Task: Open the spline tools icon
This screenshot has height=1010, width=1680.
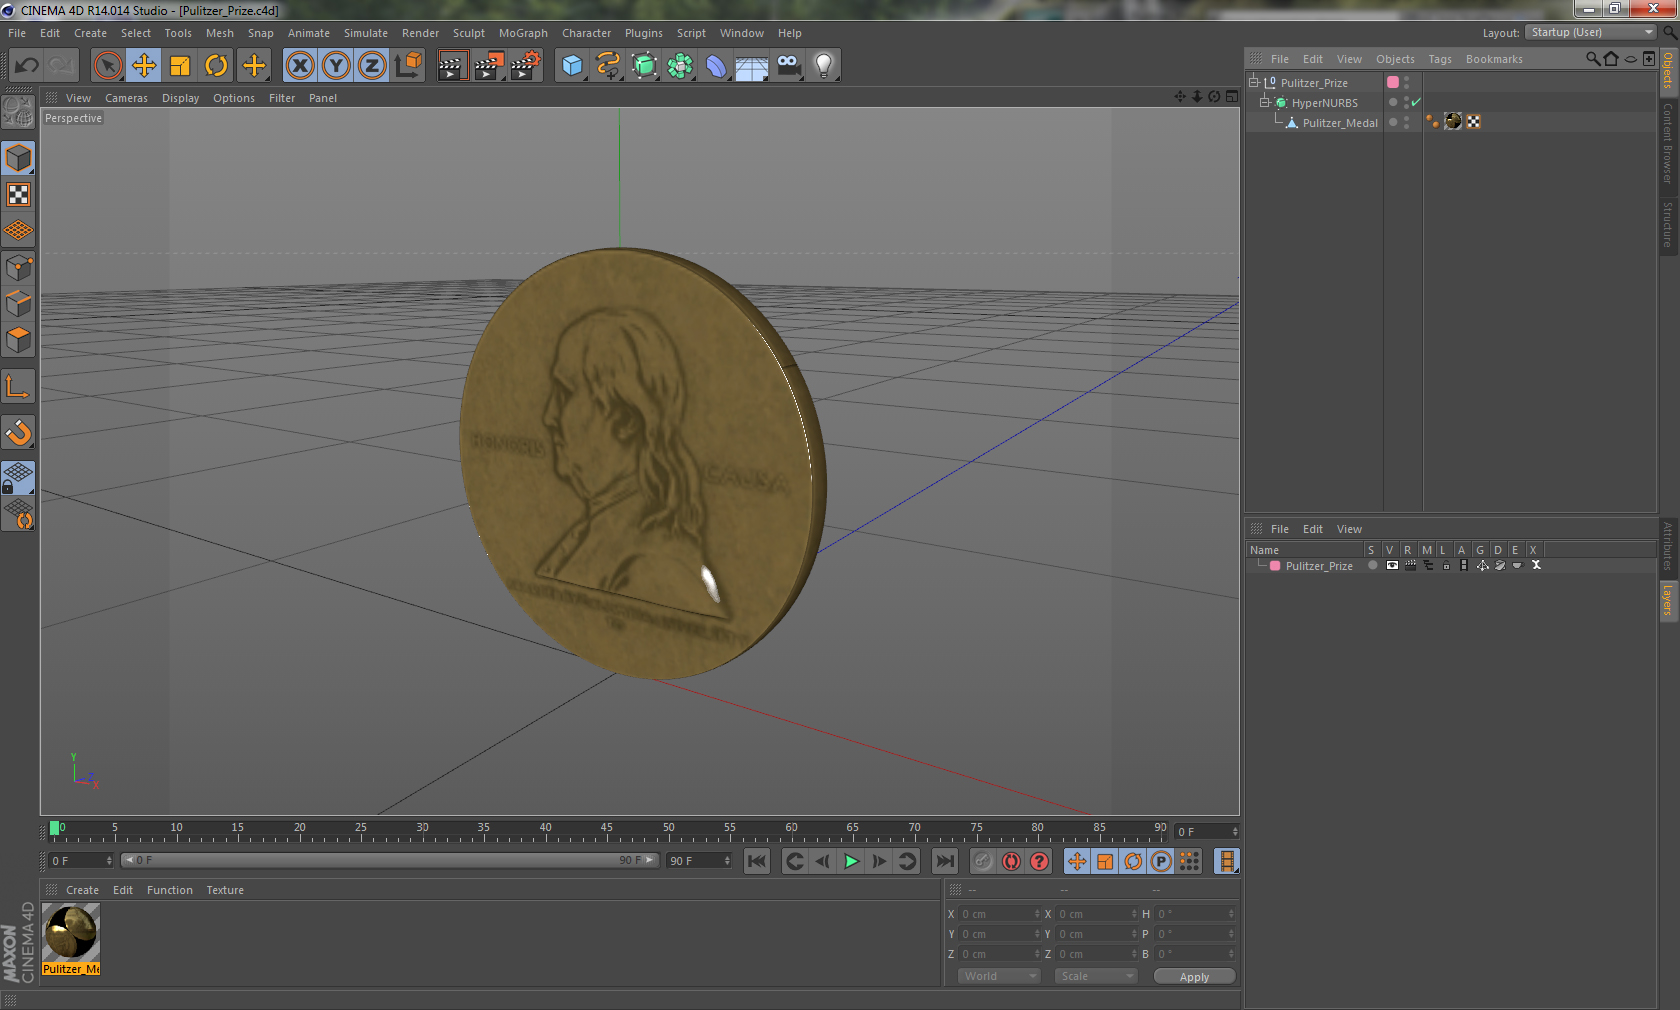Action: pyautogui.click(x=608, y=66)
